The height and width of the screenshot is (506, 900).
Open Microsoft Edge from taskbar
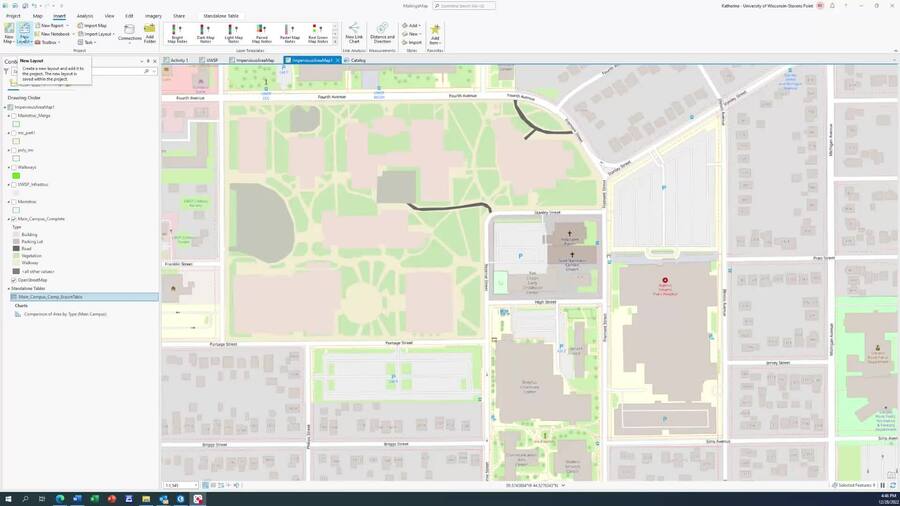(60, 499)
